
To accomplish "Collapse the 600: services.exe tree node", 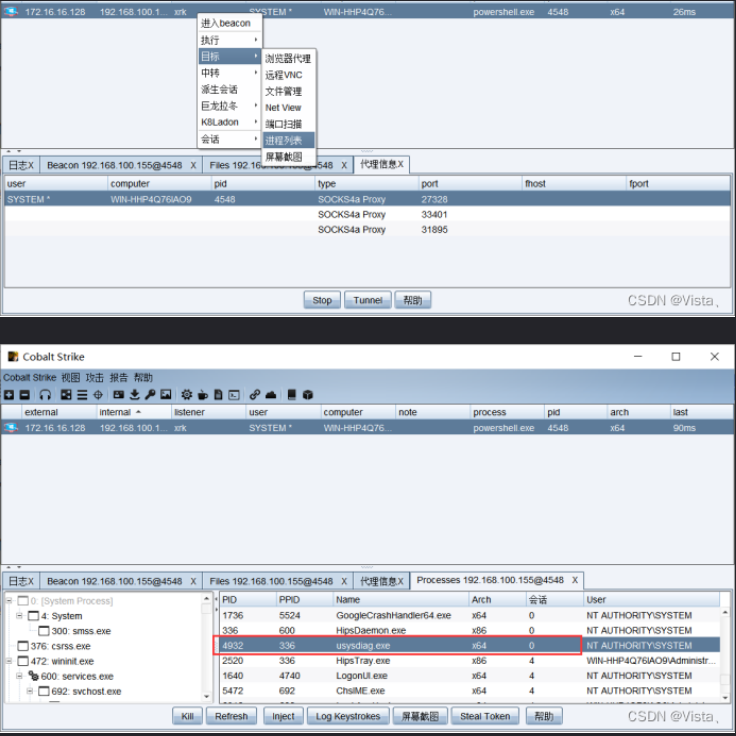I will coord(19,676).
